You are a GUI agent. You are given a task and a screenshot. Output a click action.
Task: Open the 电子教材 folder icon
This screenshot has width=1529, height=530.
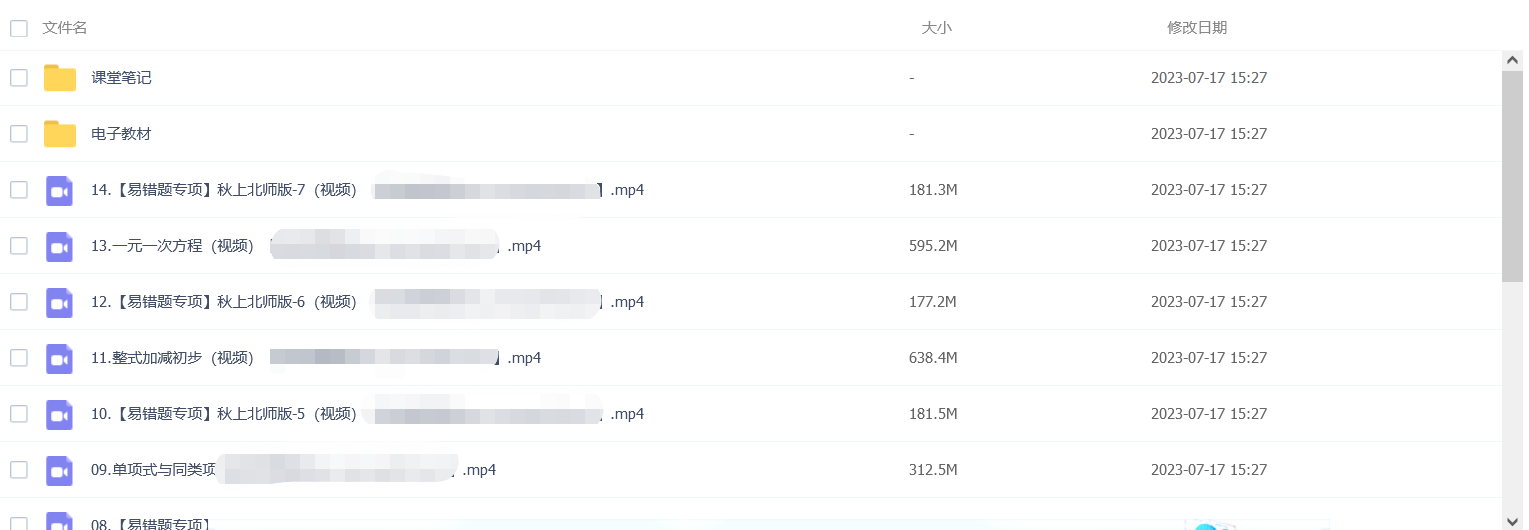(x=60, y=134)
